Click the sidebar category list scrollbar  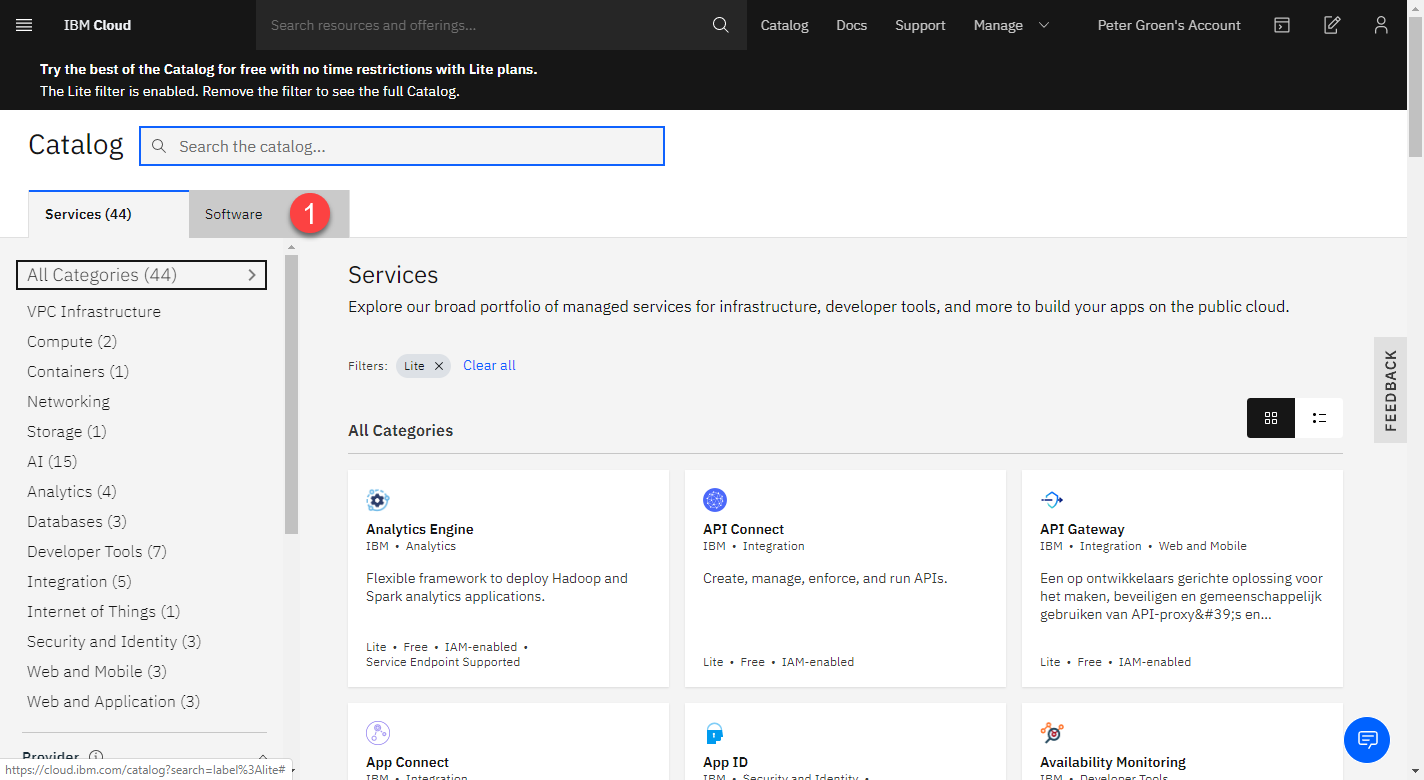point(291,395)
